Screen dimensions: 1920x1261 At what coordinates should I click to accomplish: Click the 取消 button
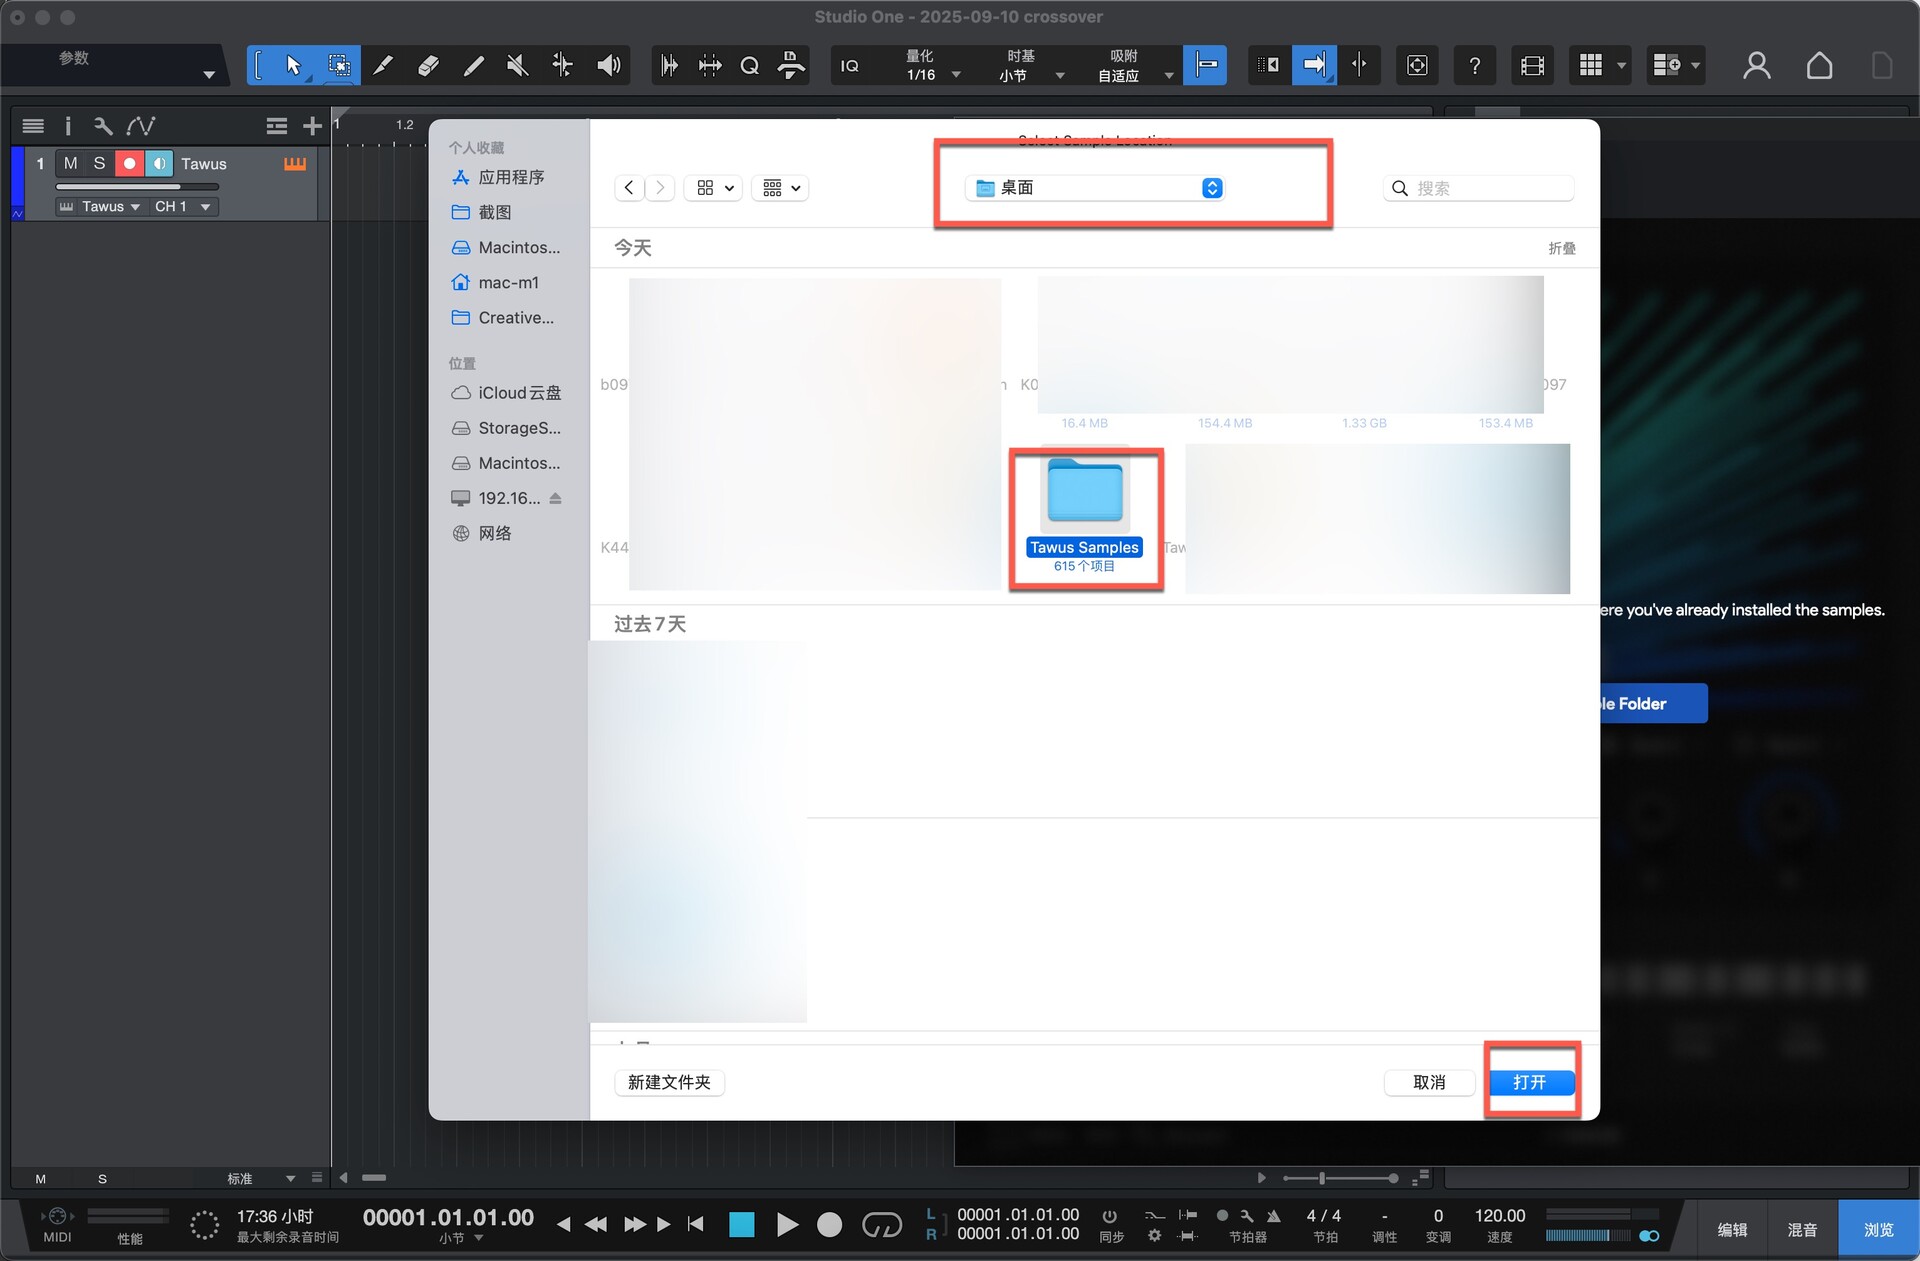(x=1429, y=1082)
